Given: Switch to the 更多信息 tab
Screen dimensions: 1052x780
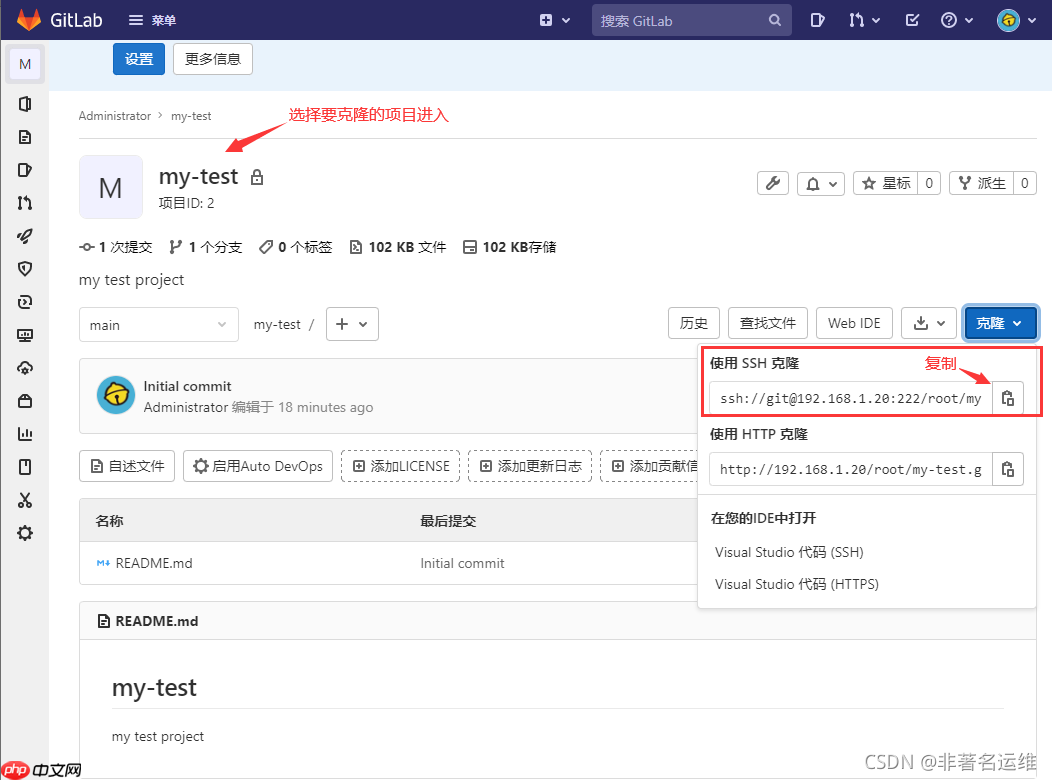Looking at the screenshot, I should coord(212,59).
